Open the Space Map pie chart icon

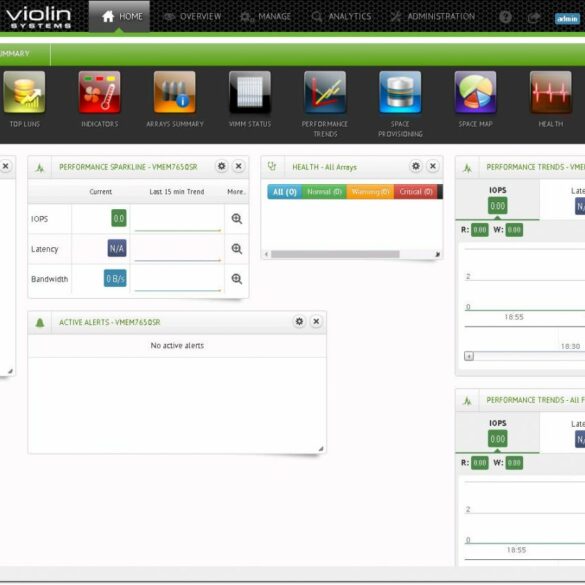(476, 92)
